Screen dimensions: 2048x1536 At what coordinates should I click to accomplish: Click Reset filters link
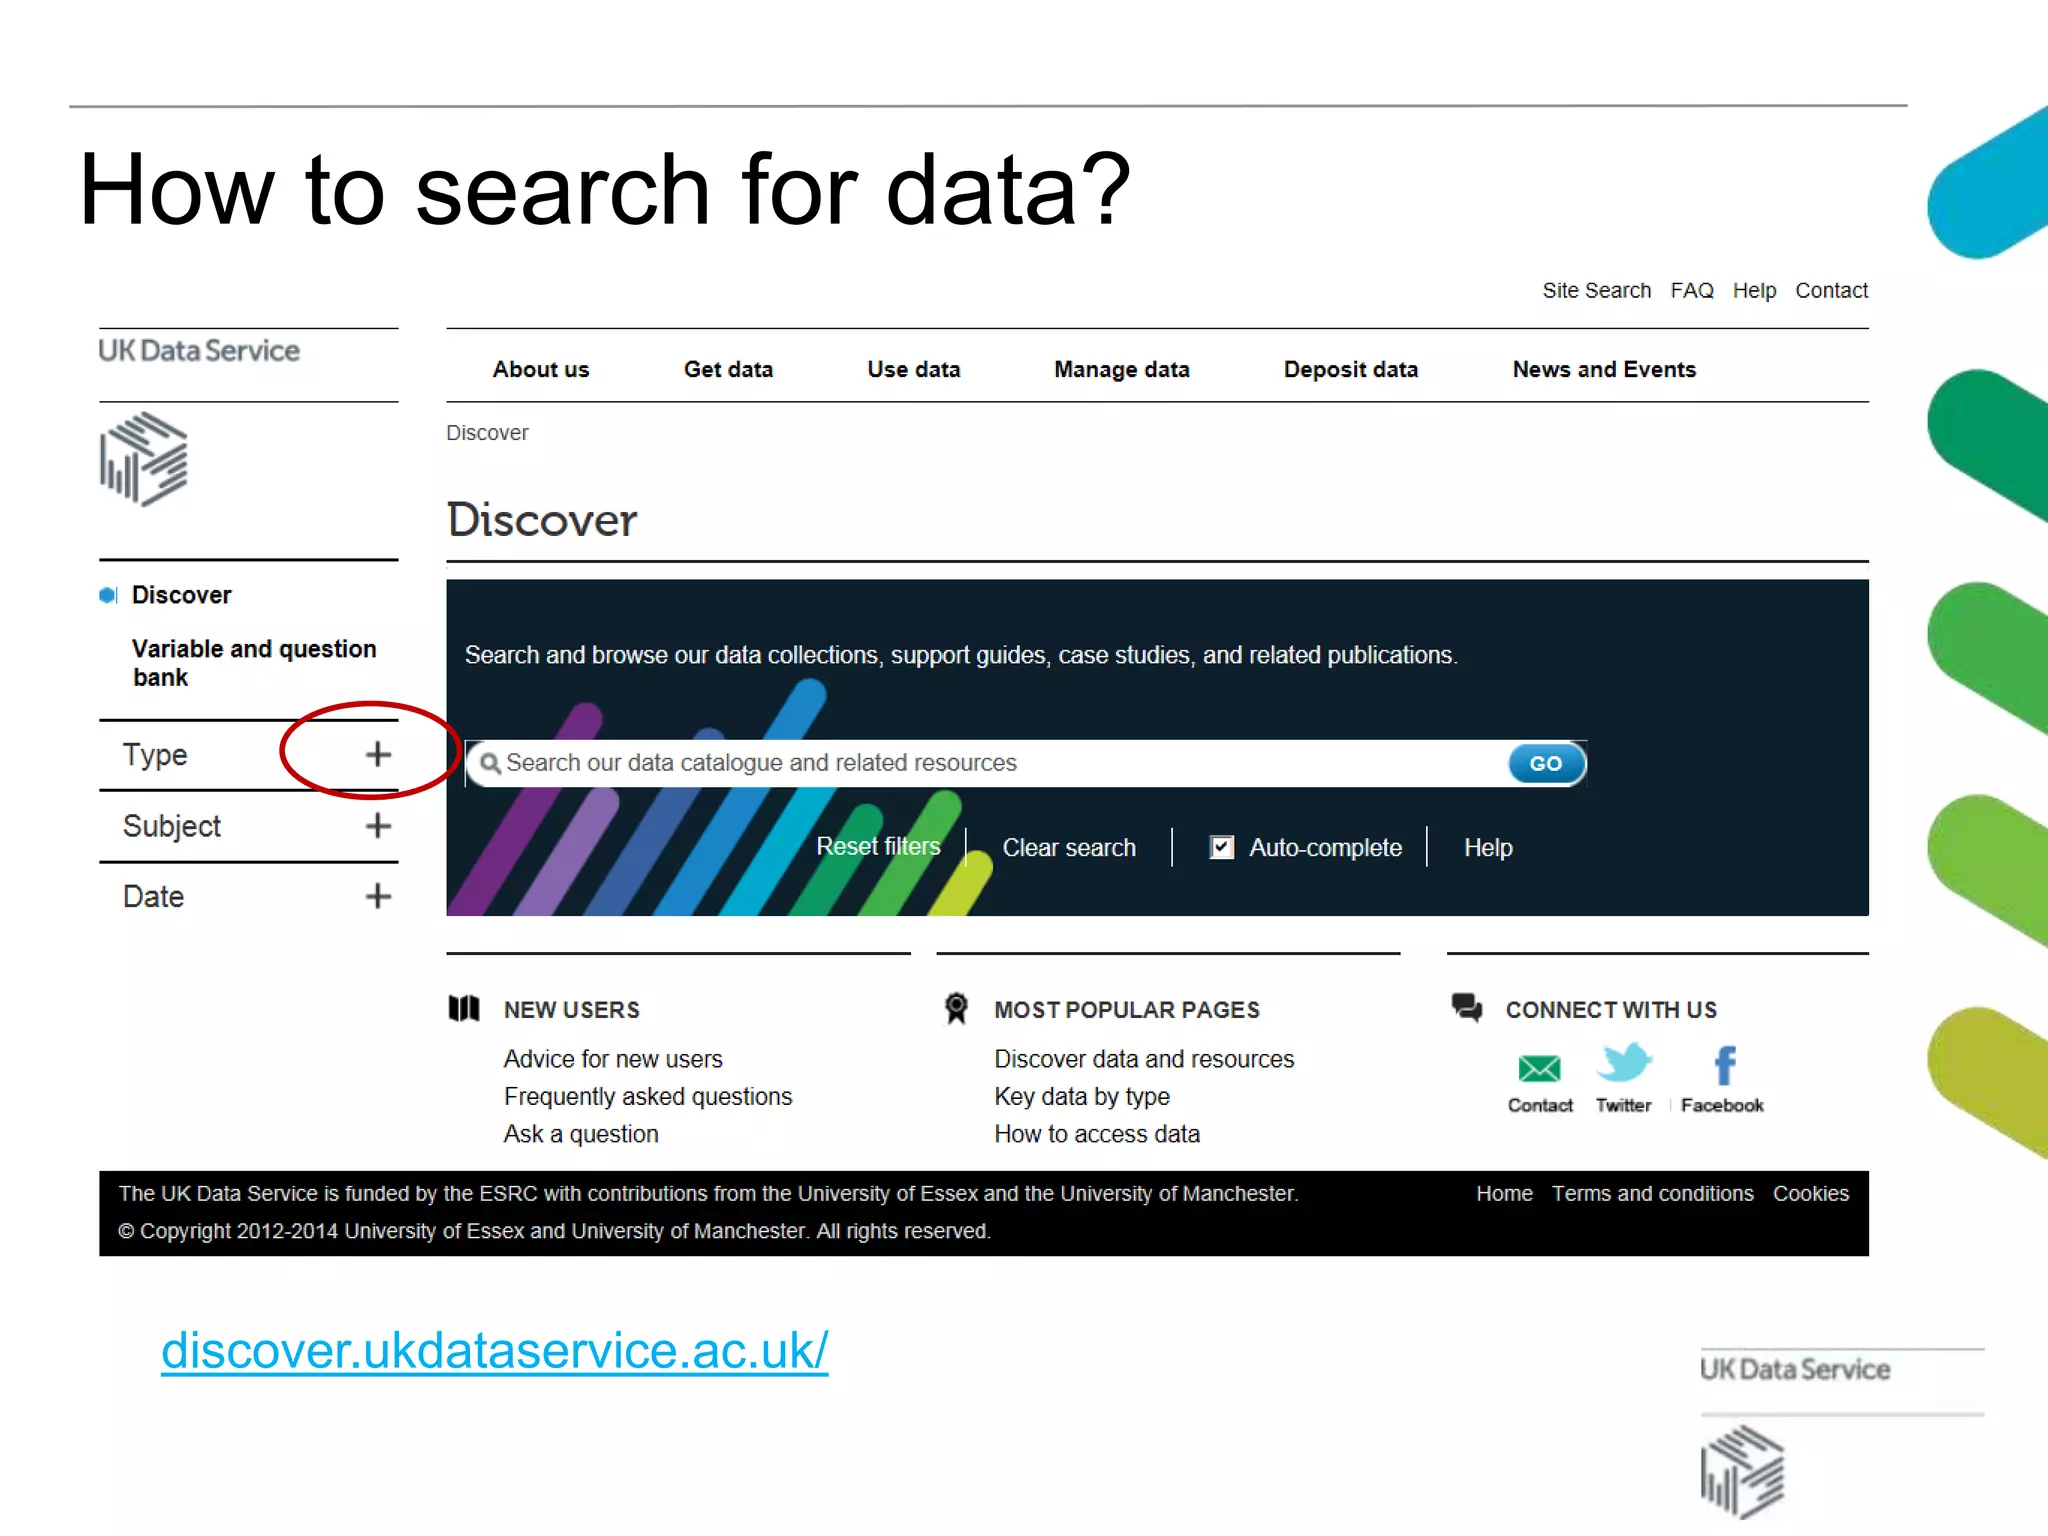point(878,847)
